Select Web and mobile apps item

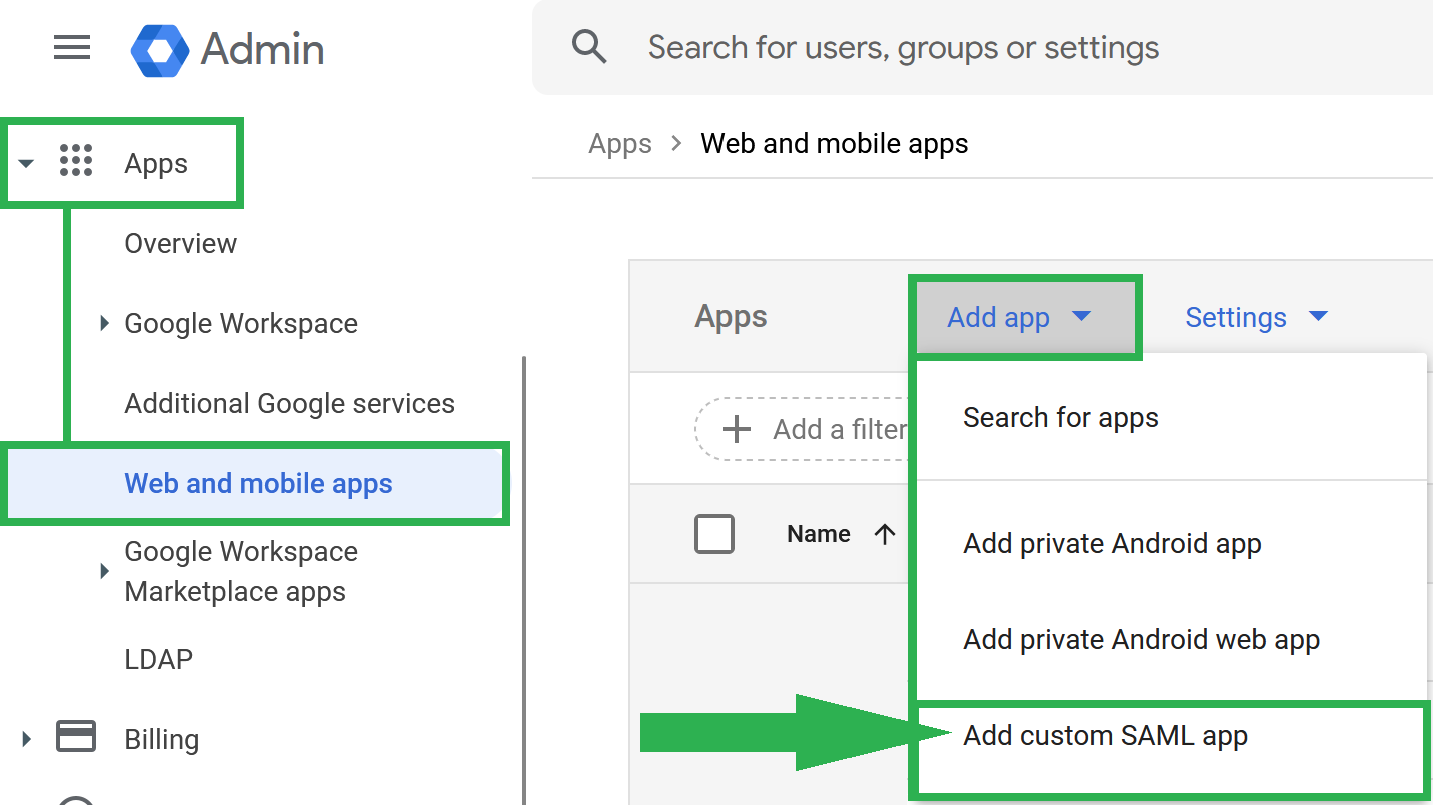tap(255, 484)
